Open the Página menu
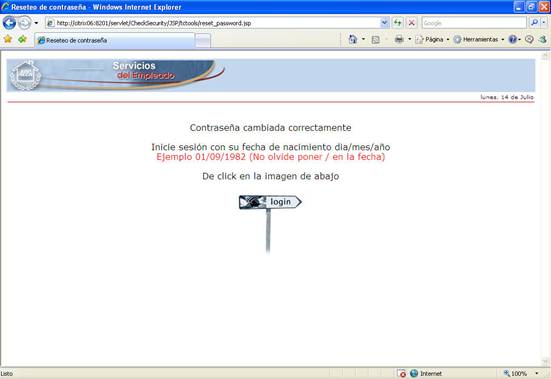Image resolution: width=551 pixels, height=379 pixels. (432, 39)
